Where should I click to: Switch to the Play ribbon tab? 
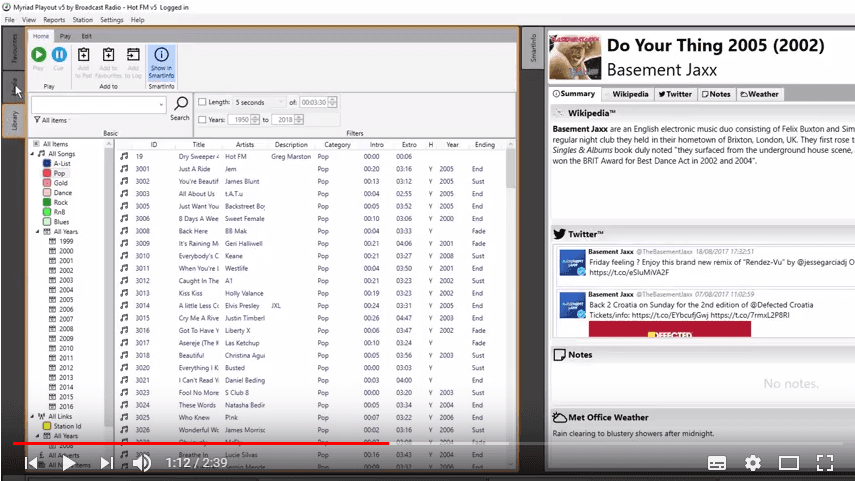click(x=65, y=36)
